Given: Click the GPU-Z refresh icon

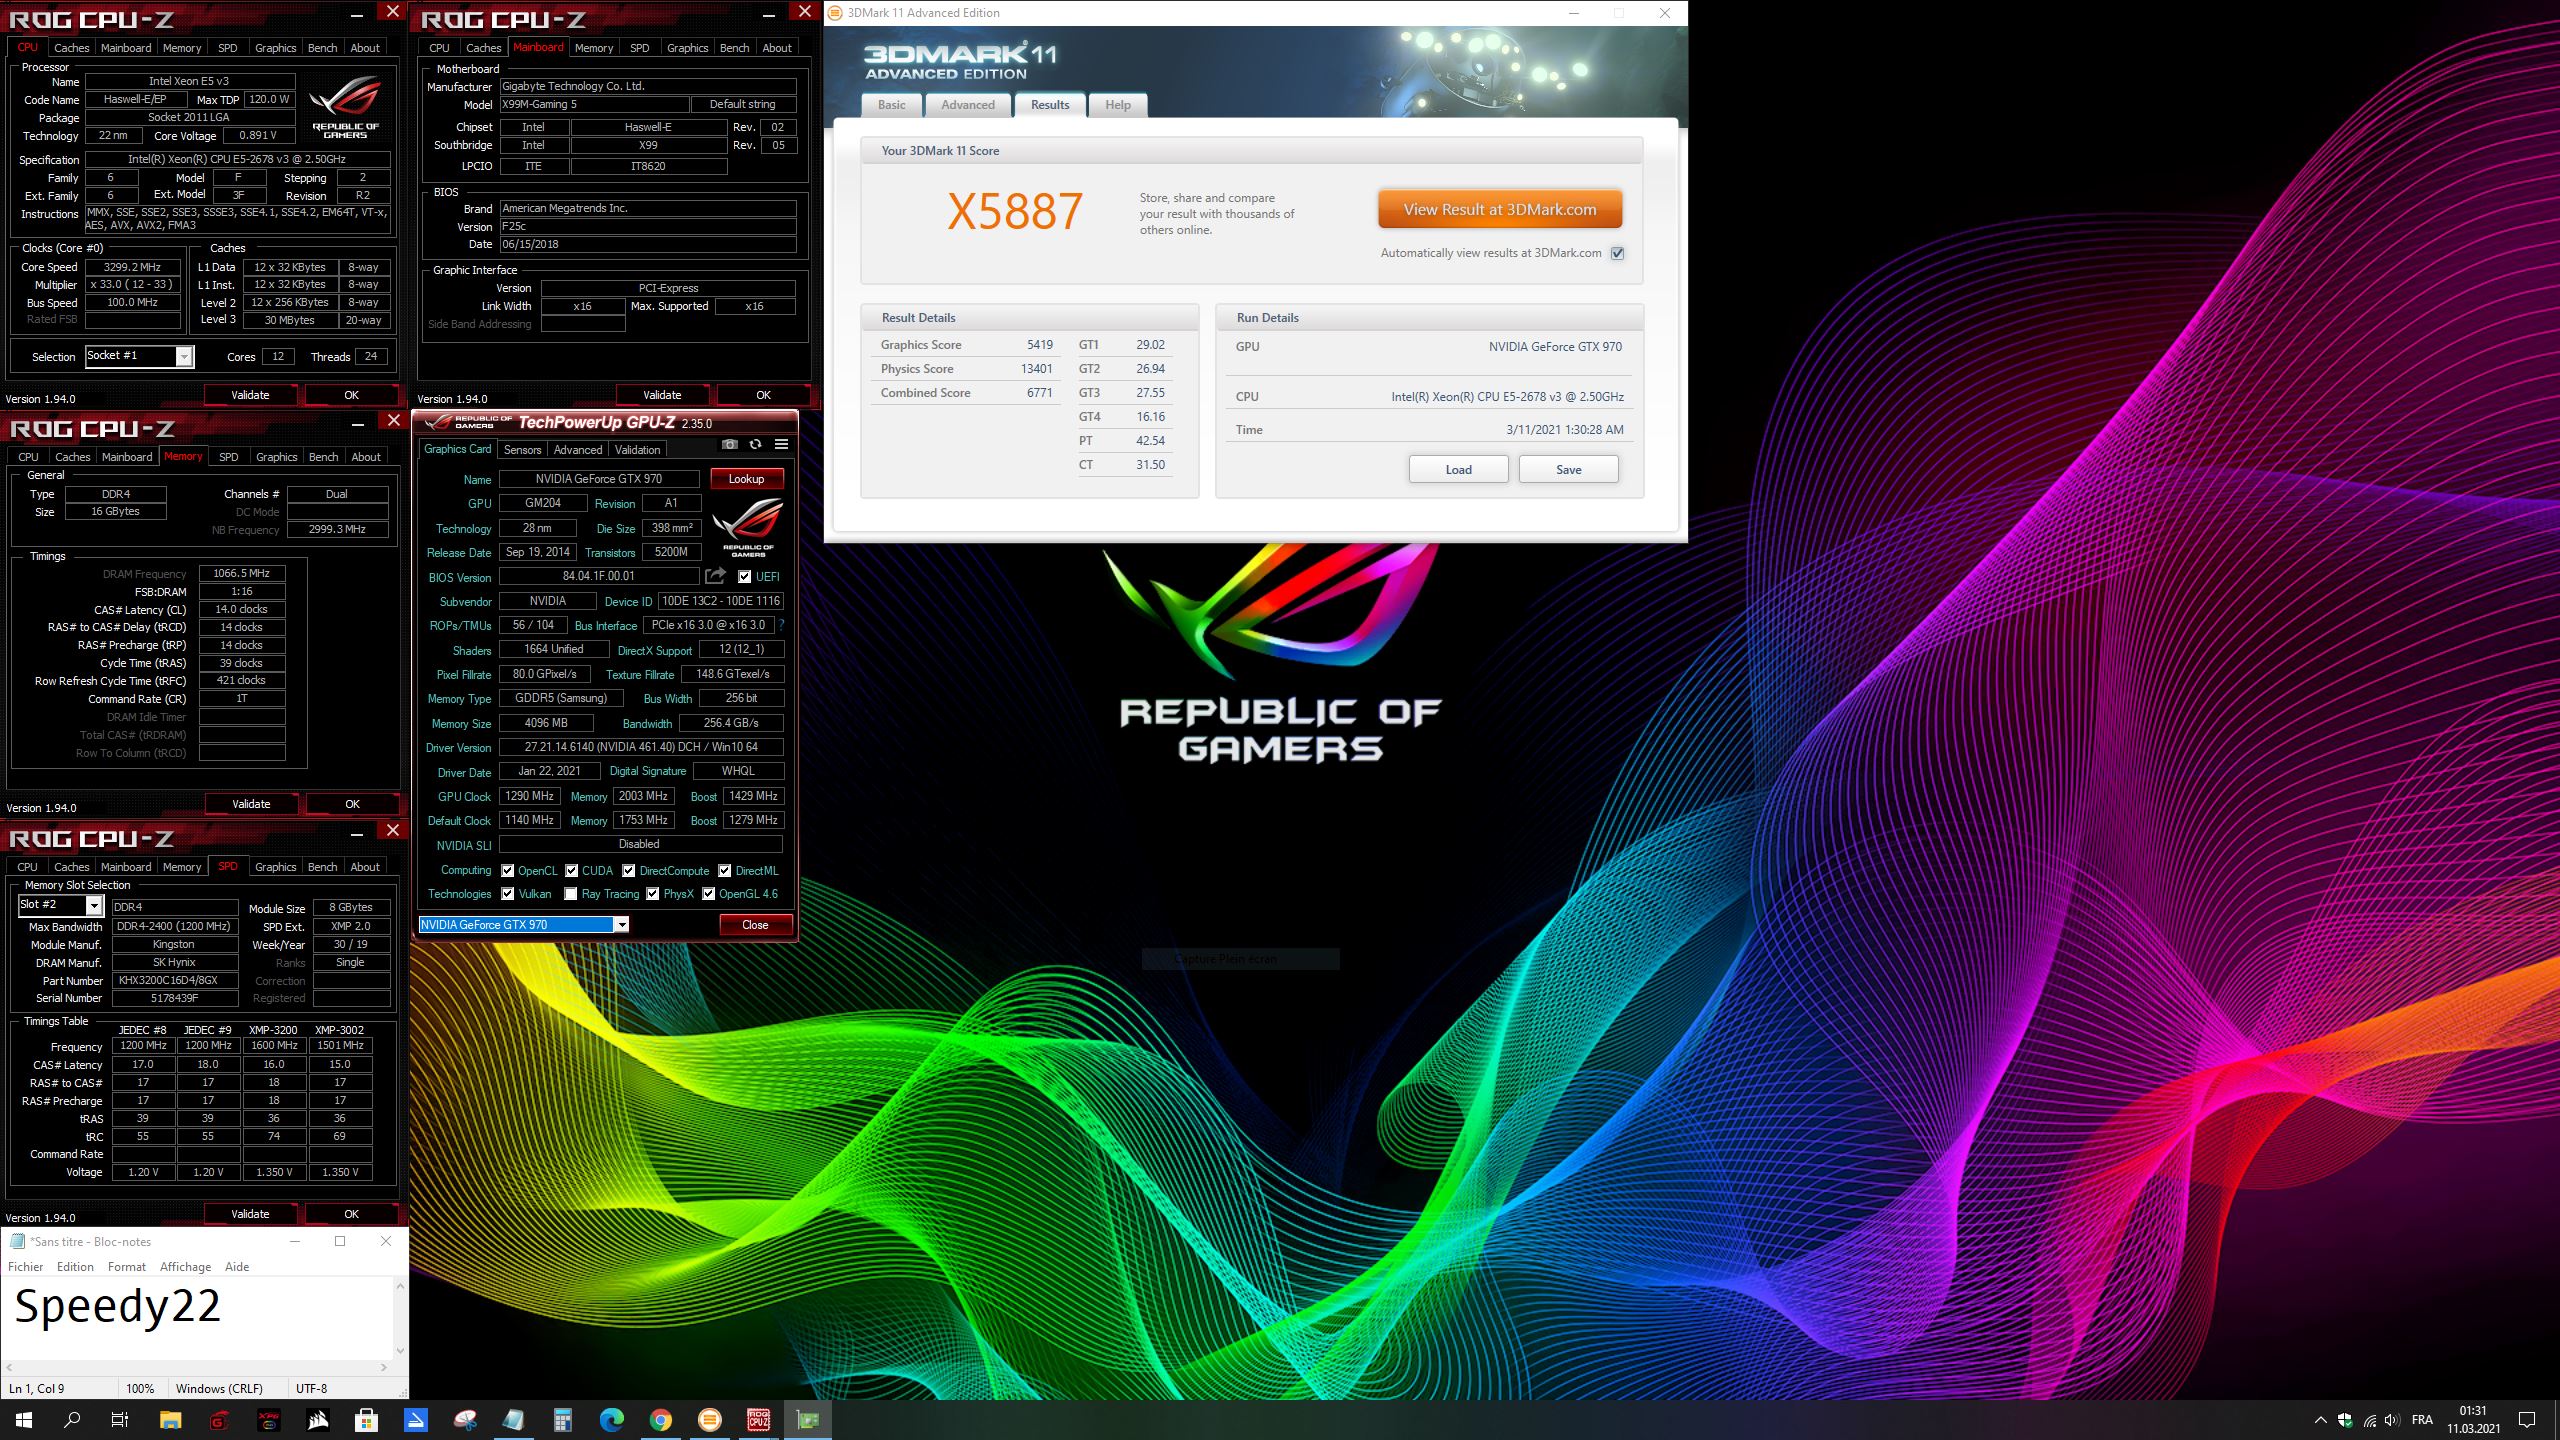Looking at the screenshot, I should [x=755, y=444].
